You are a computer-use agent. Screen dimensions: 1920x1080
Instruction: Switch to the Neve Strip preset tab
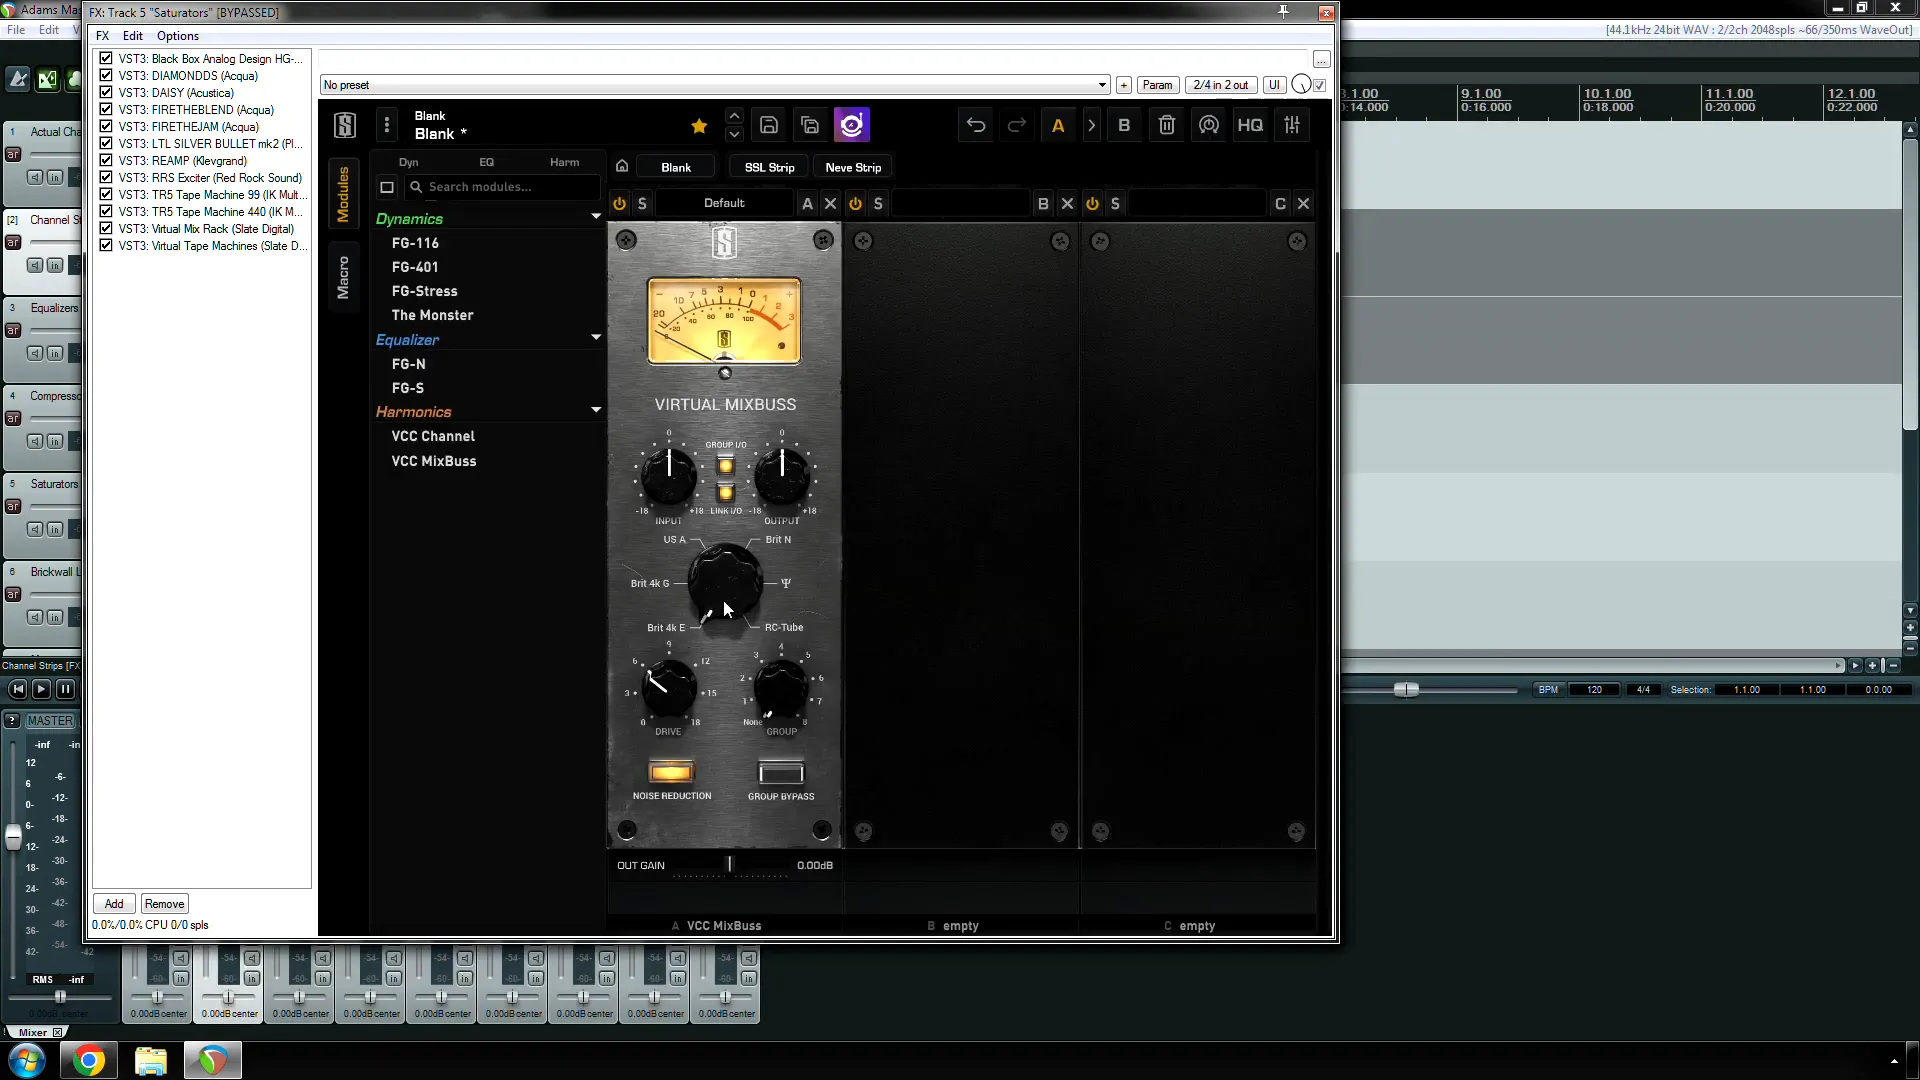click(x=853, y=167)
